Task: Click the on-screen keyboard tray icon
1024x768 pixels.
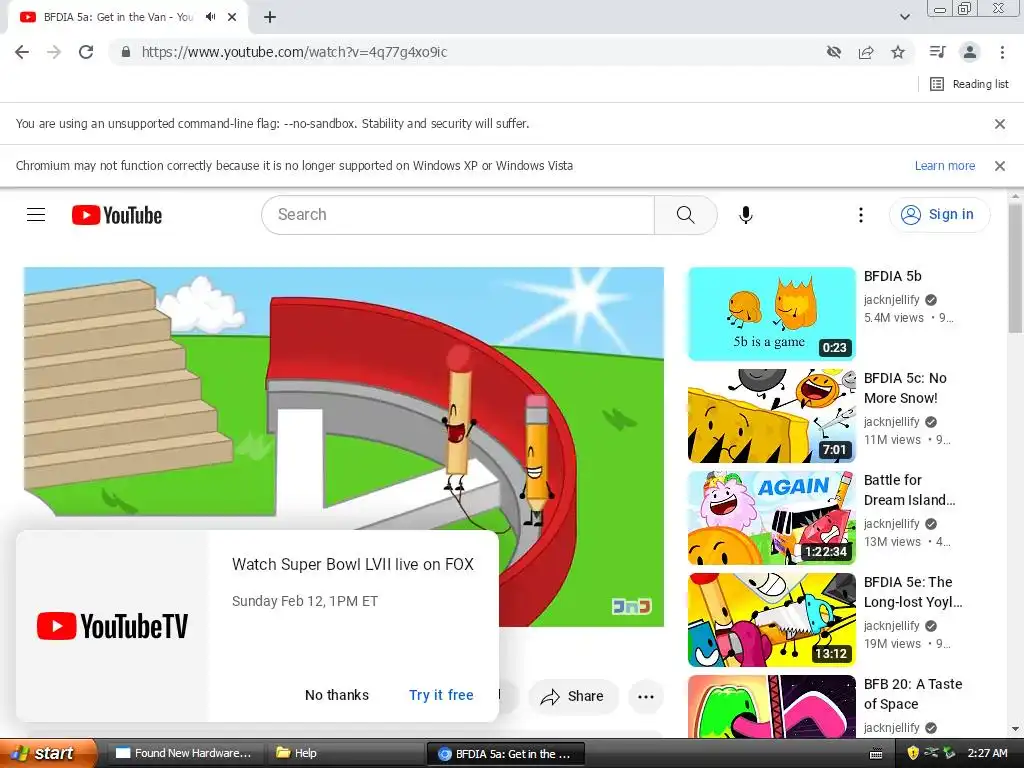Action: (876, 754)
